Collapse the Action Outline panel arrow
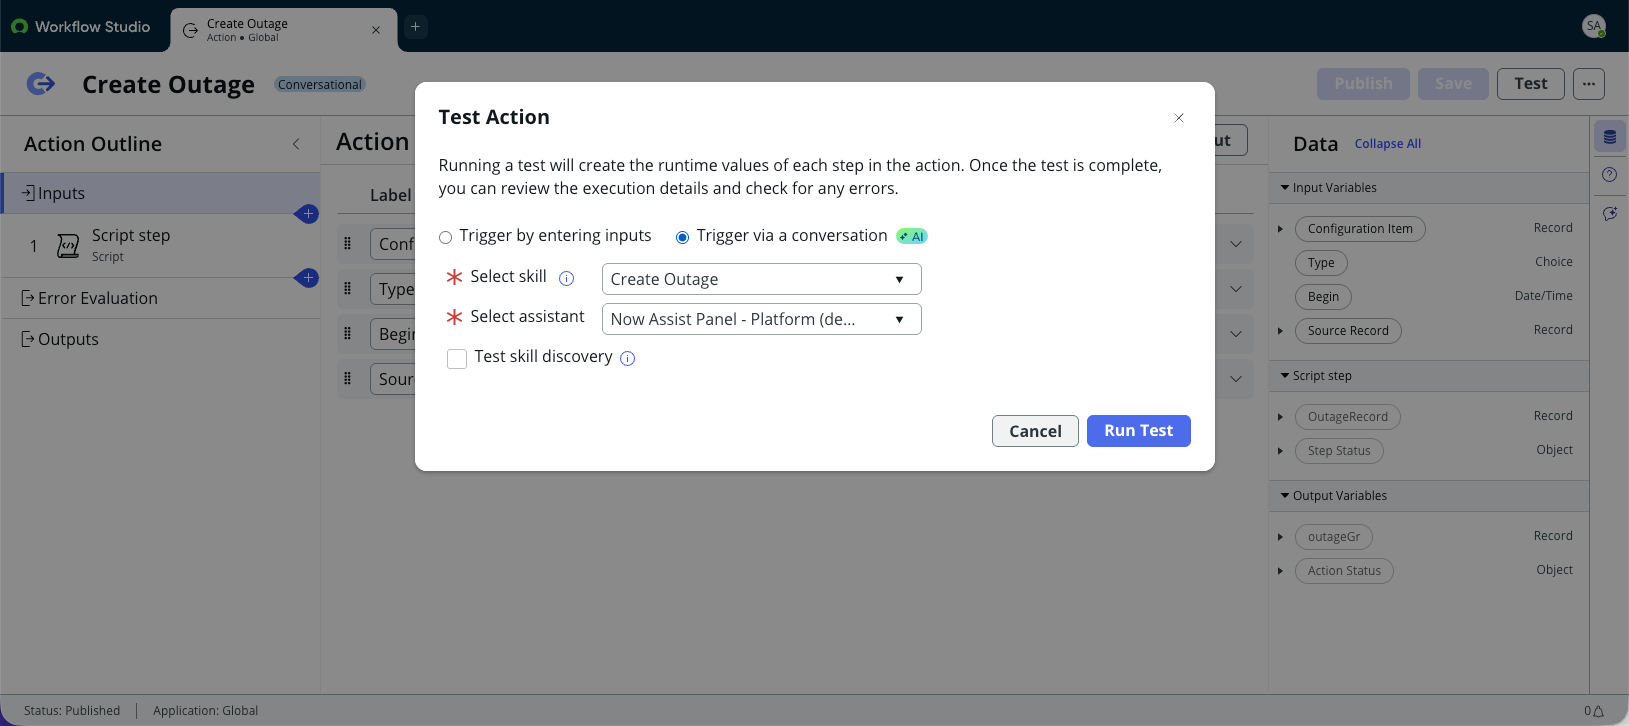This screenshot has height=726, width=1629. click(x=296, y=144)
